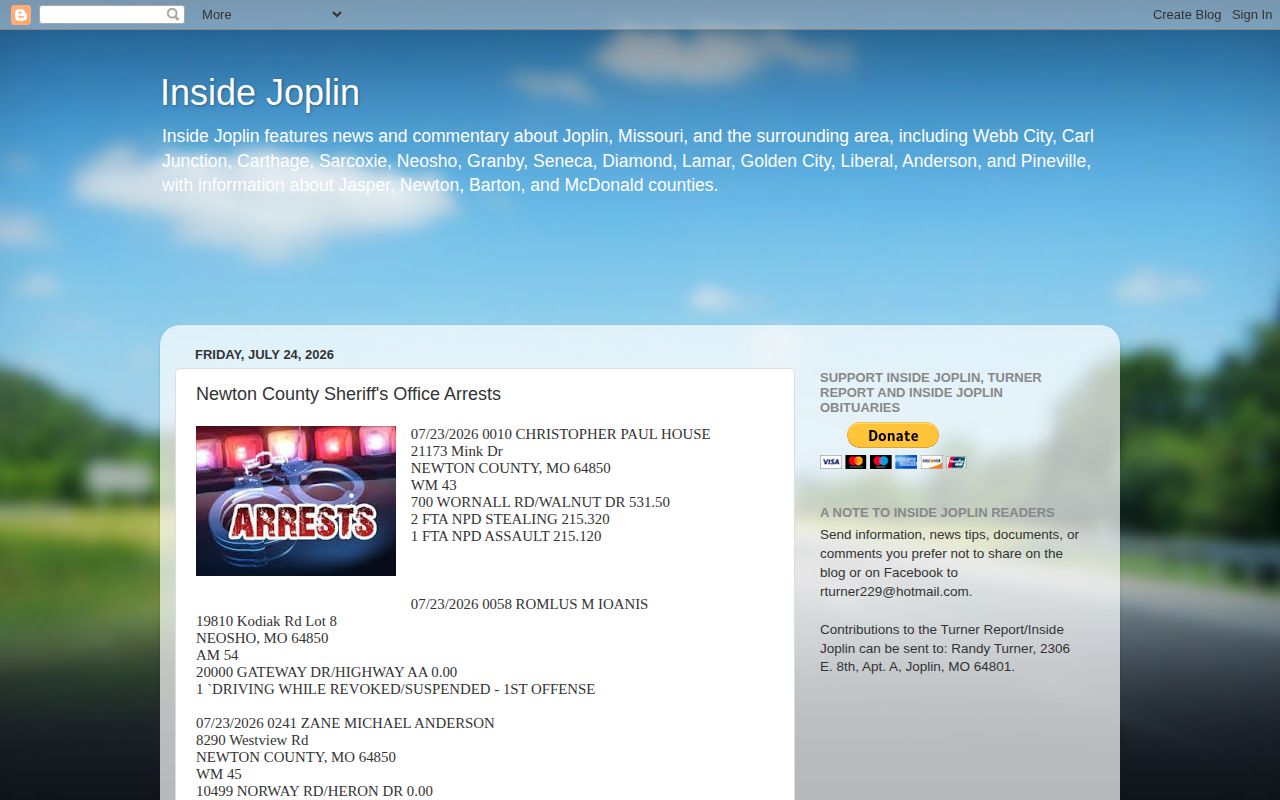
Task: Click the address line "21173 Mink Dr"
Action: click(x=457, y=451)
